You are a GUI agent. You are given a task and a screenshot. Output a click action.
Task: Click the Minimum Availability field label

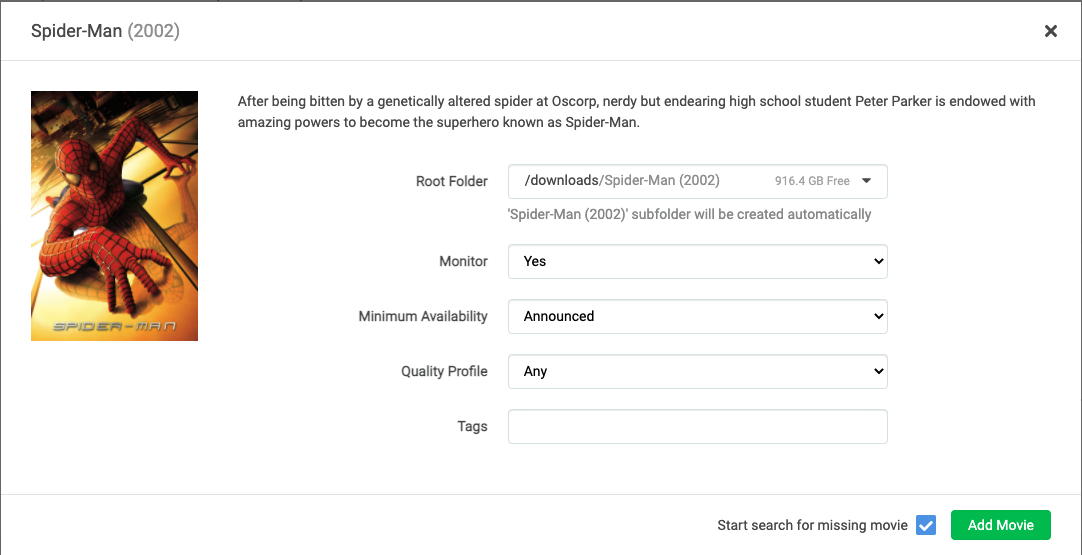(x=423, y=316)
